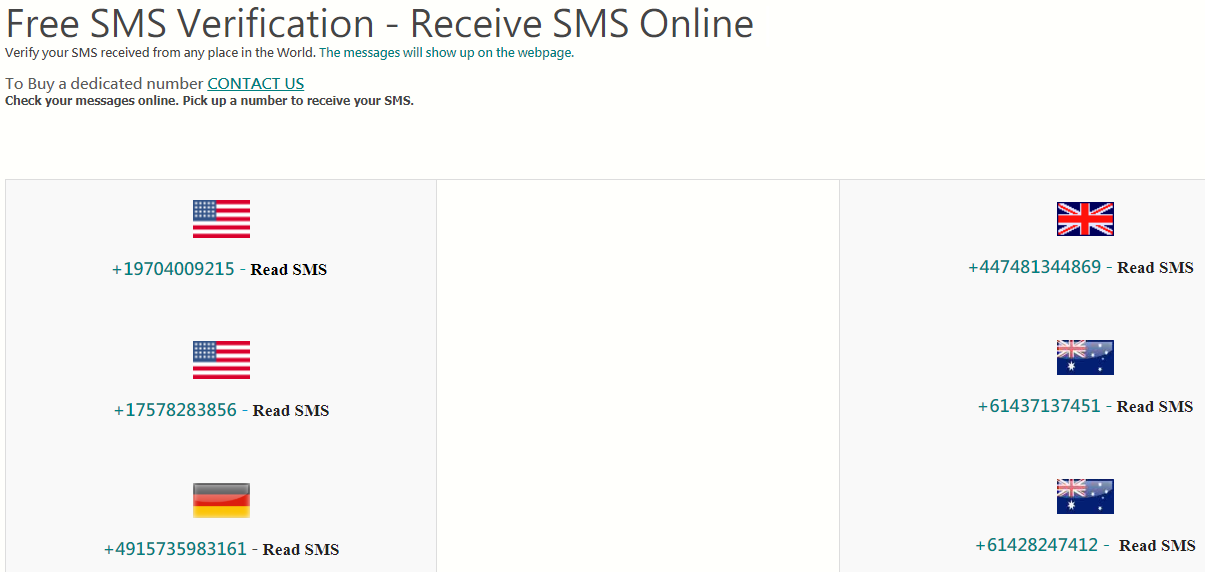The height and width of the screenshot is (572, 1205).
Task: Open Australian number +61437137451
Action: (1039, 406)
